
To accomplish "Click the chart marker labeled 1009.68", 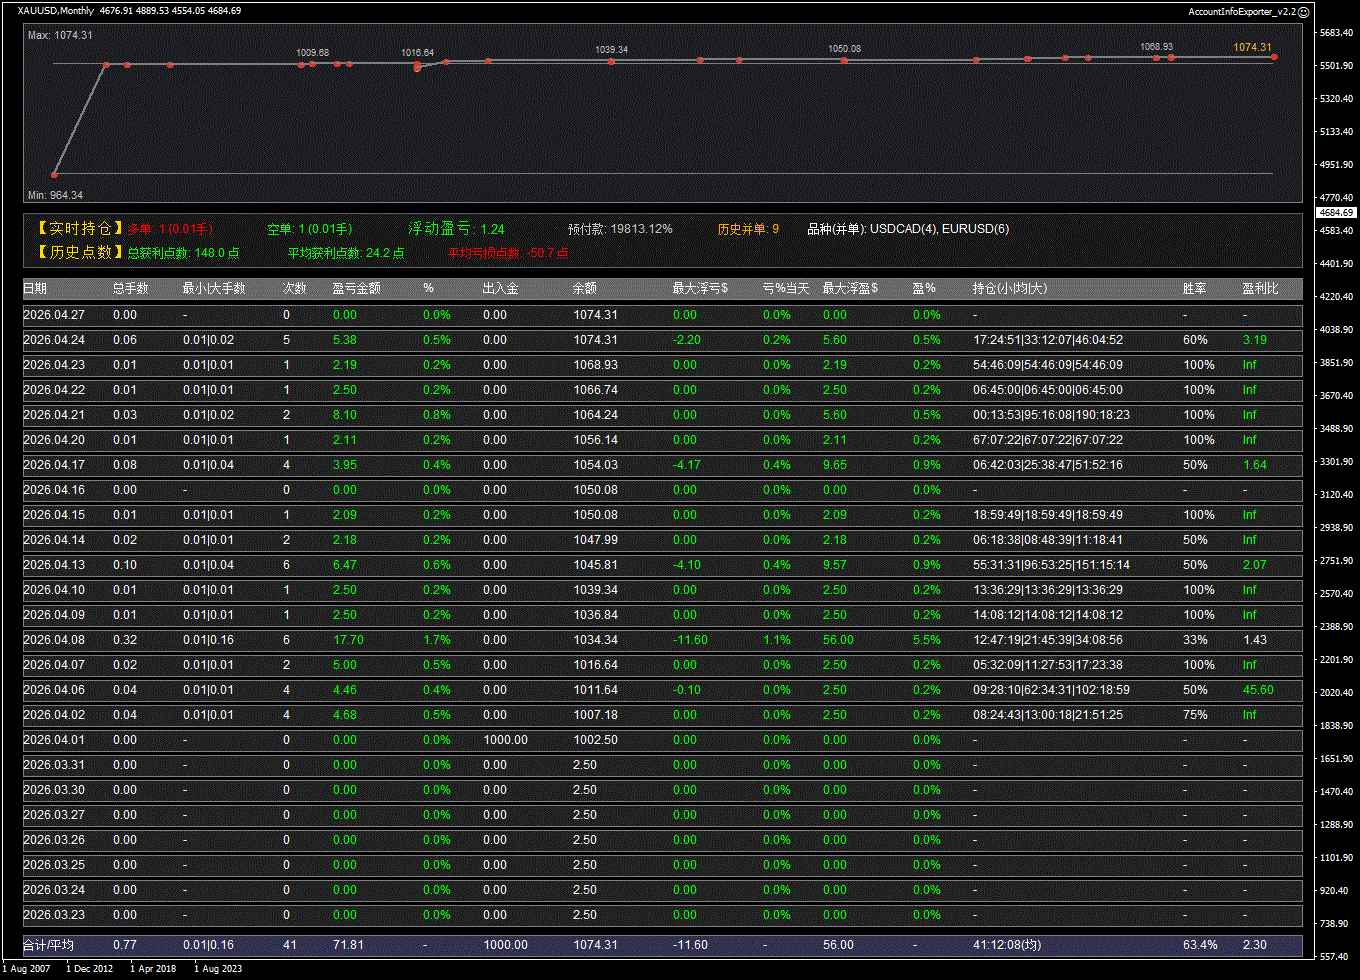I will 312,64.
